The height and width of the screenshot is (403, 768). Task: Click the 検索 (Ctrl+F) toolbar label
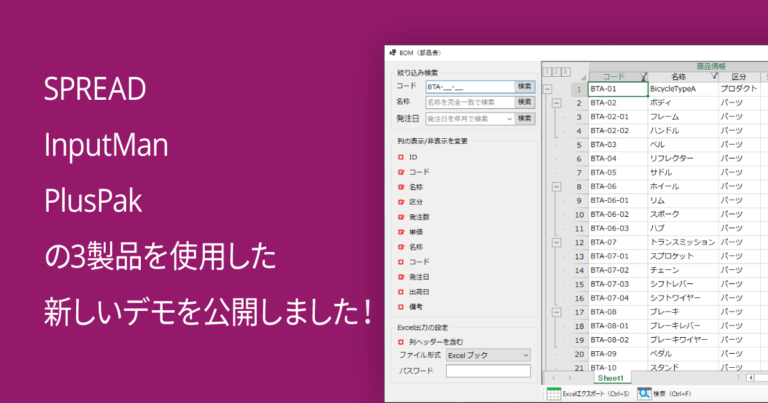point(672,394)
